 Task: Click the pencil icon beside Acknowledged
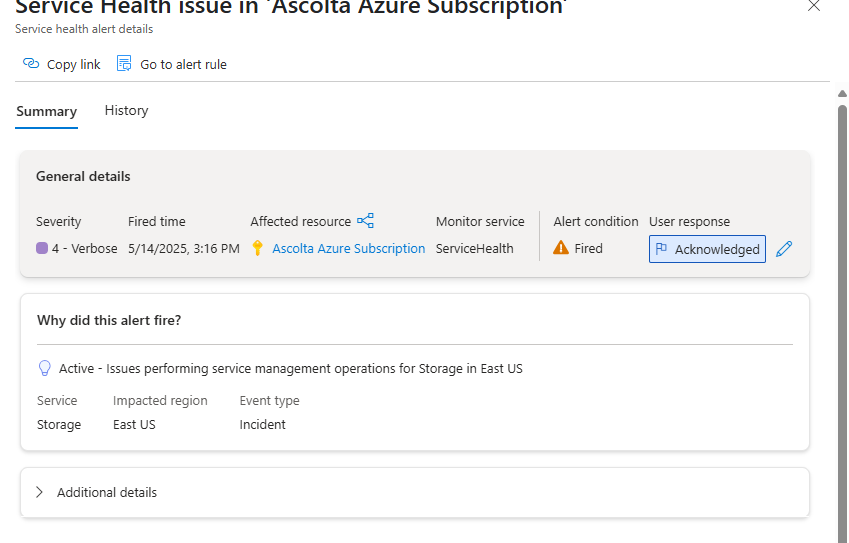[784, 249]
